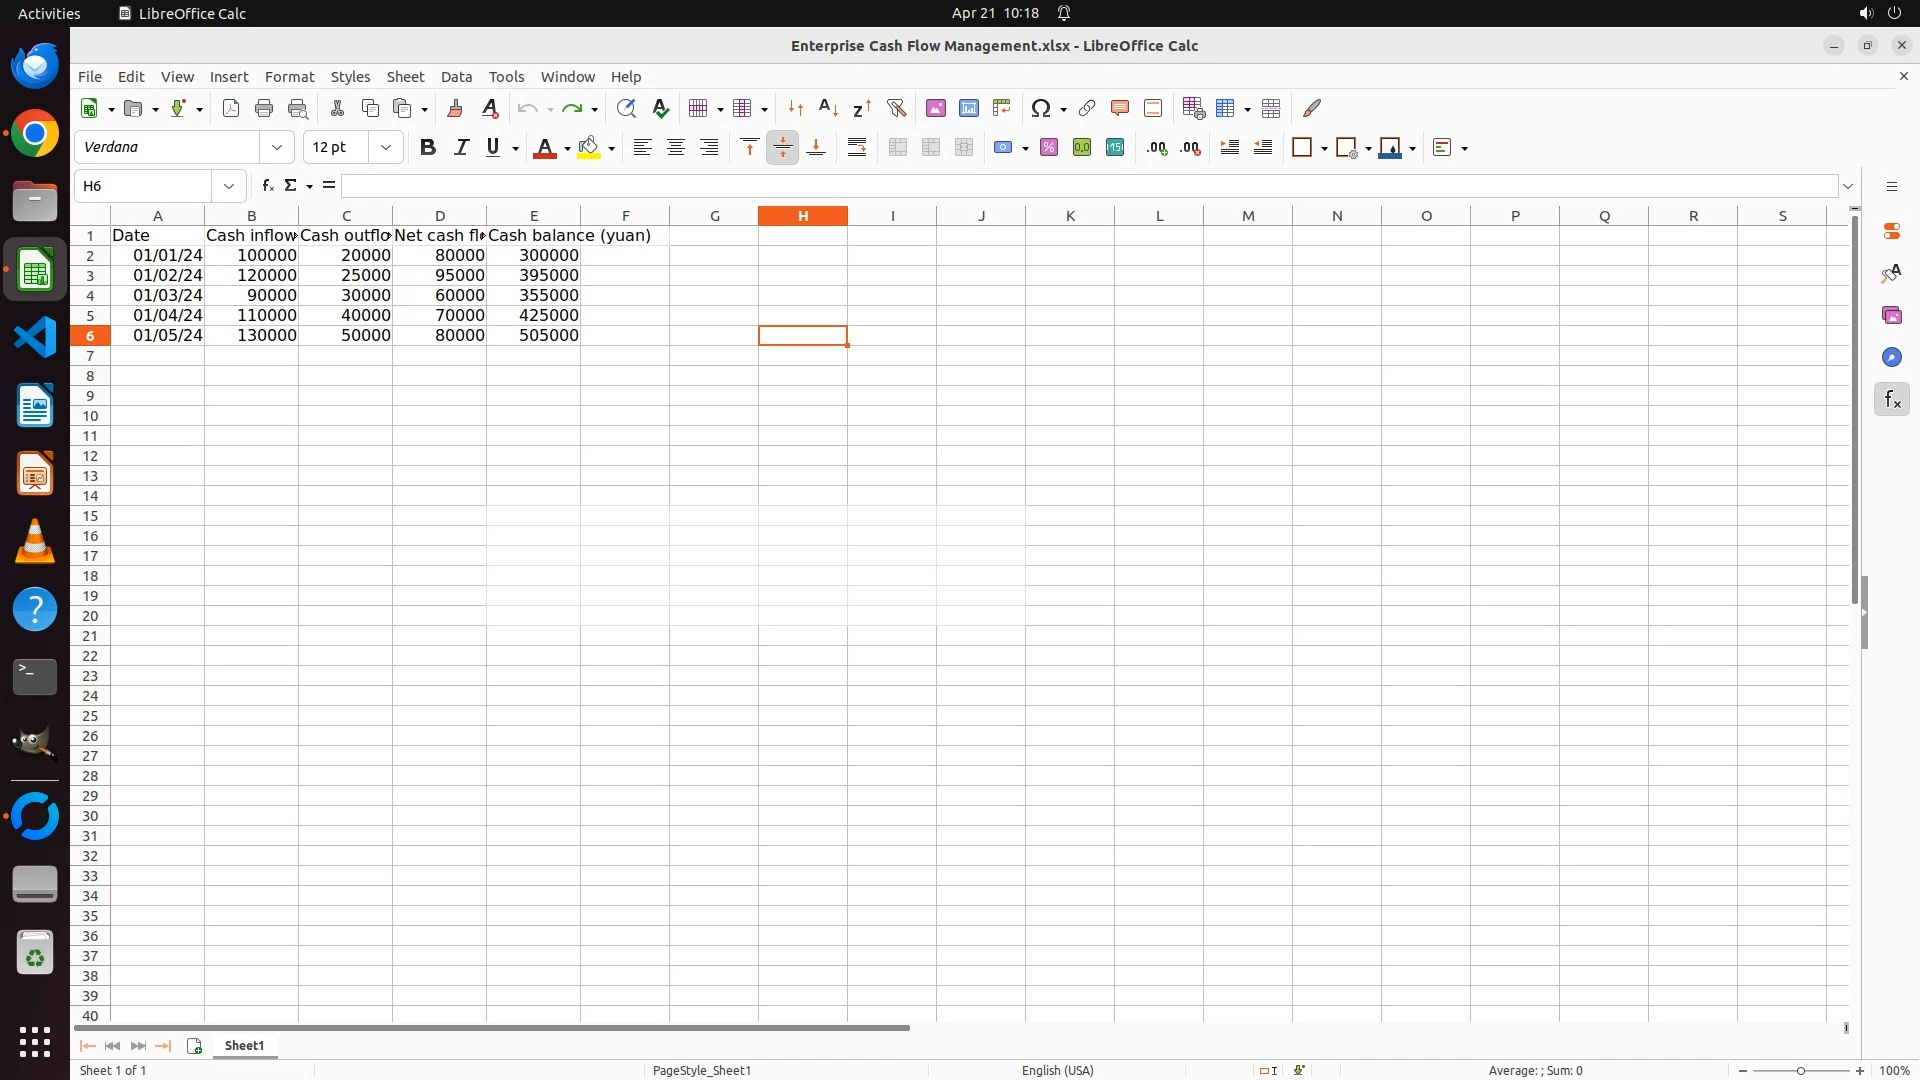Insert a chart using toolbar icon
The height and width of the screenshot is (1080, 1920).
pos(968,108)
